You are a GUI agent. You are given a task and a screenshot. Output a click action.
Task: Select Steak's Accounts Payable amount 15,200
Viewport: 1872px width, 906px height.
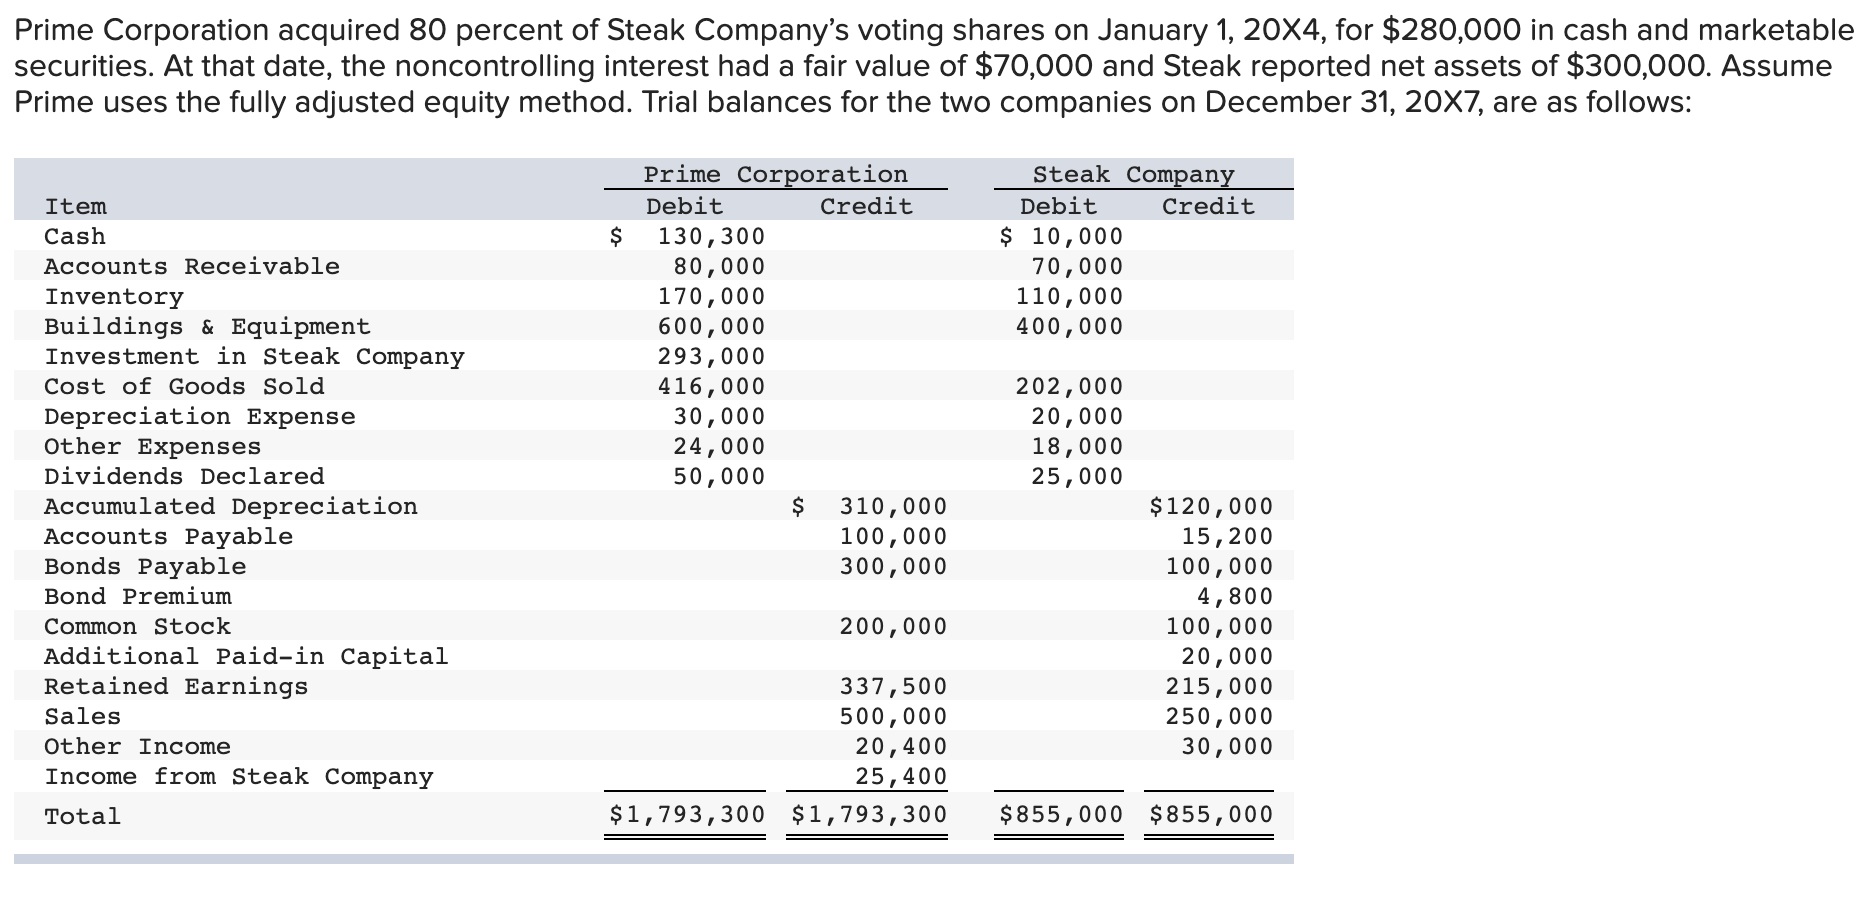click(x=1226, y=537)
